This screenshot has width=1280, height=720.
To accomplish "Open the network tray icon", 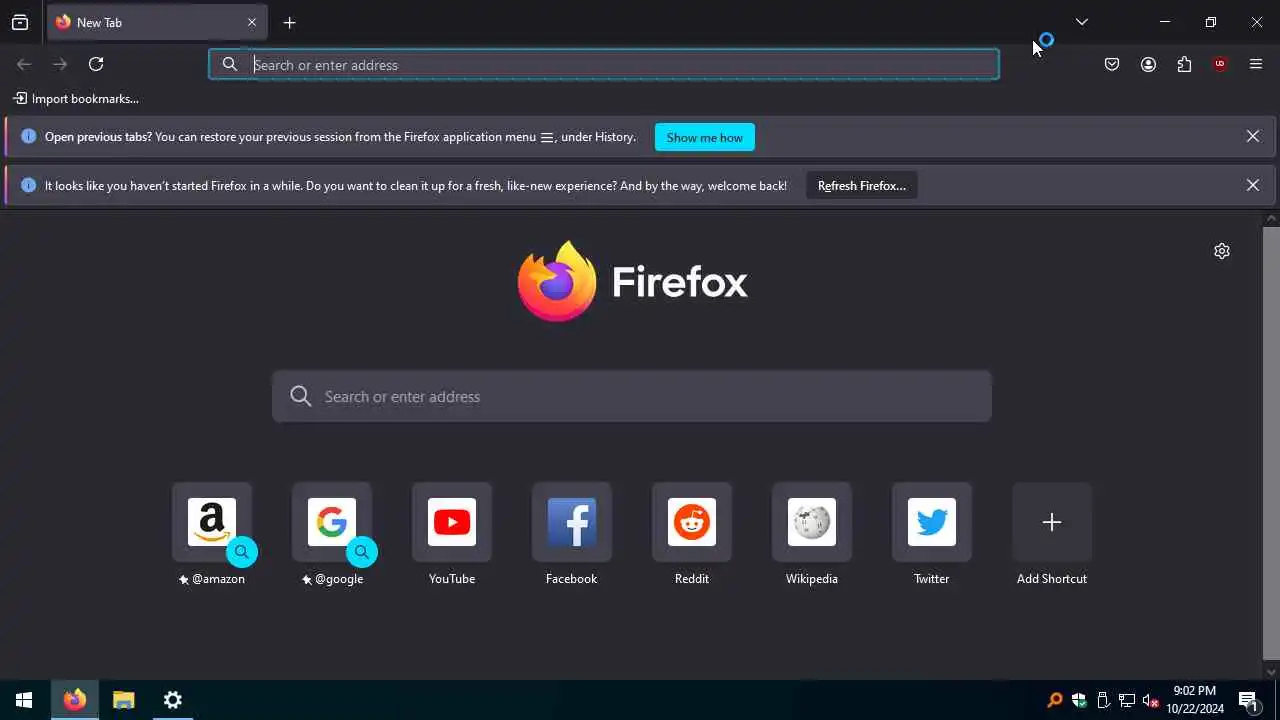I will click(x=1127, y=700).
